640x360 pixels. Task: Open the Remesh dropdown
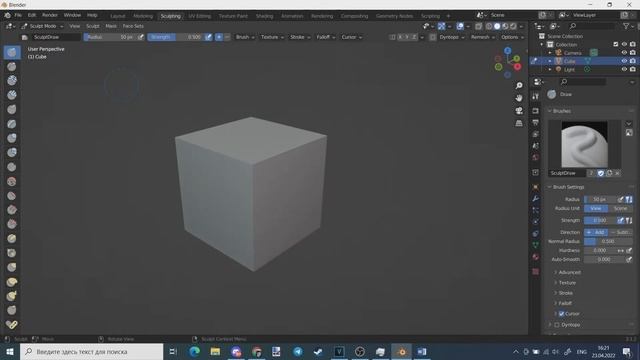tap(482, 37)
